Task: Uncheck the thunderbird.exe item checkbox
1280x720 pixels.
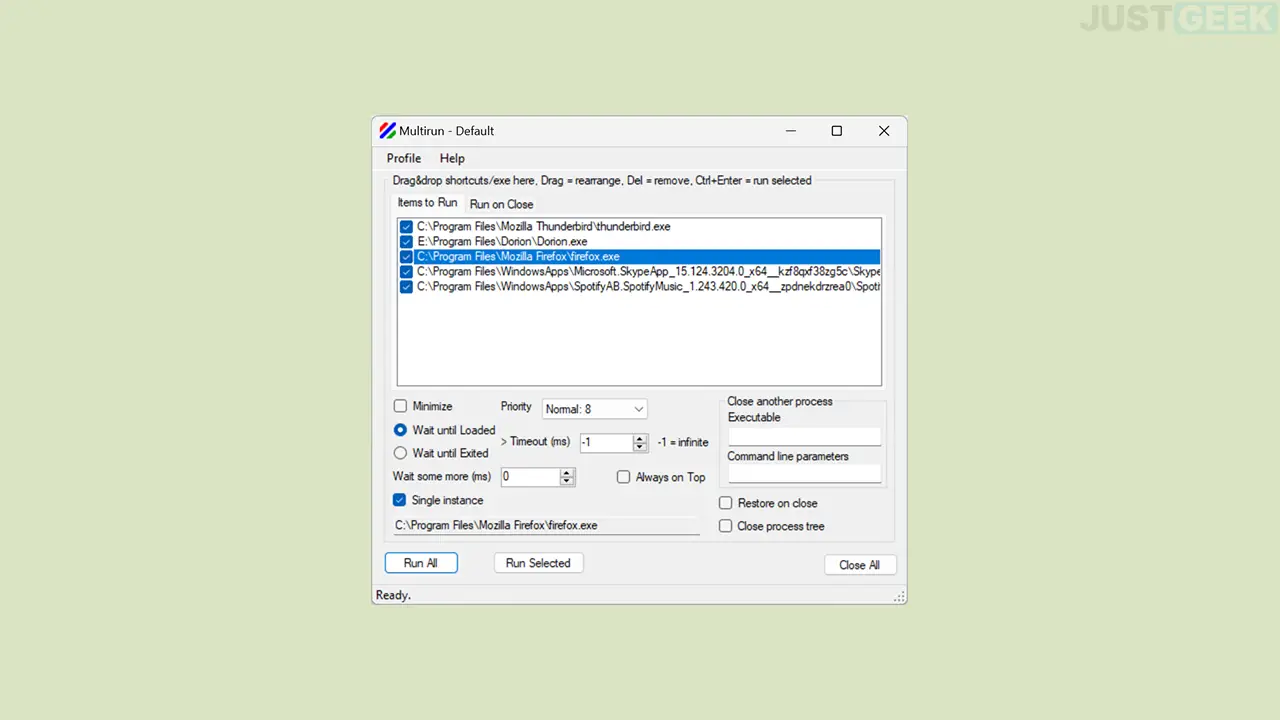Action: coord(406,227)
